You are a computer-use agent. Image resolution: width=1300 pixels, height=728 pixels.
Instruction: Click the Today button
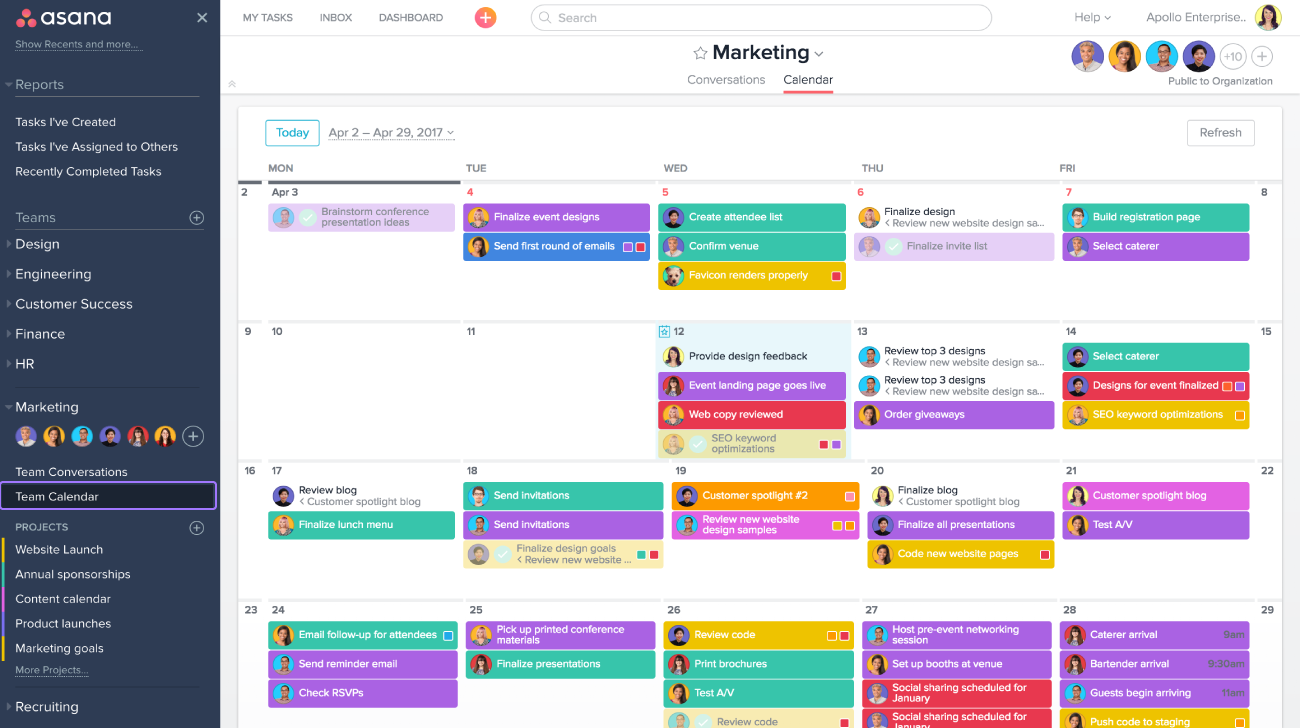point(292,132)
